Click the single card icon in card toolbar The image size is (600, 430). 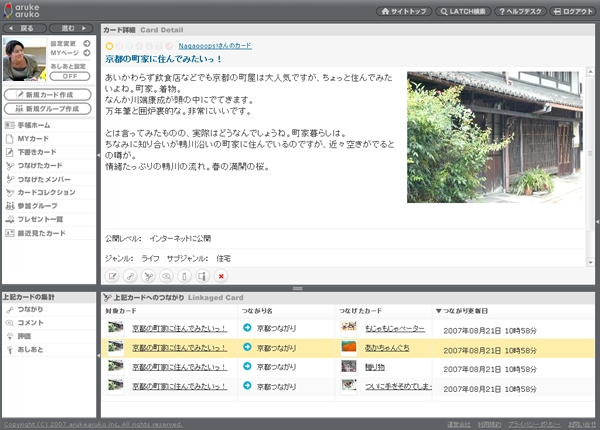184,276
